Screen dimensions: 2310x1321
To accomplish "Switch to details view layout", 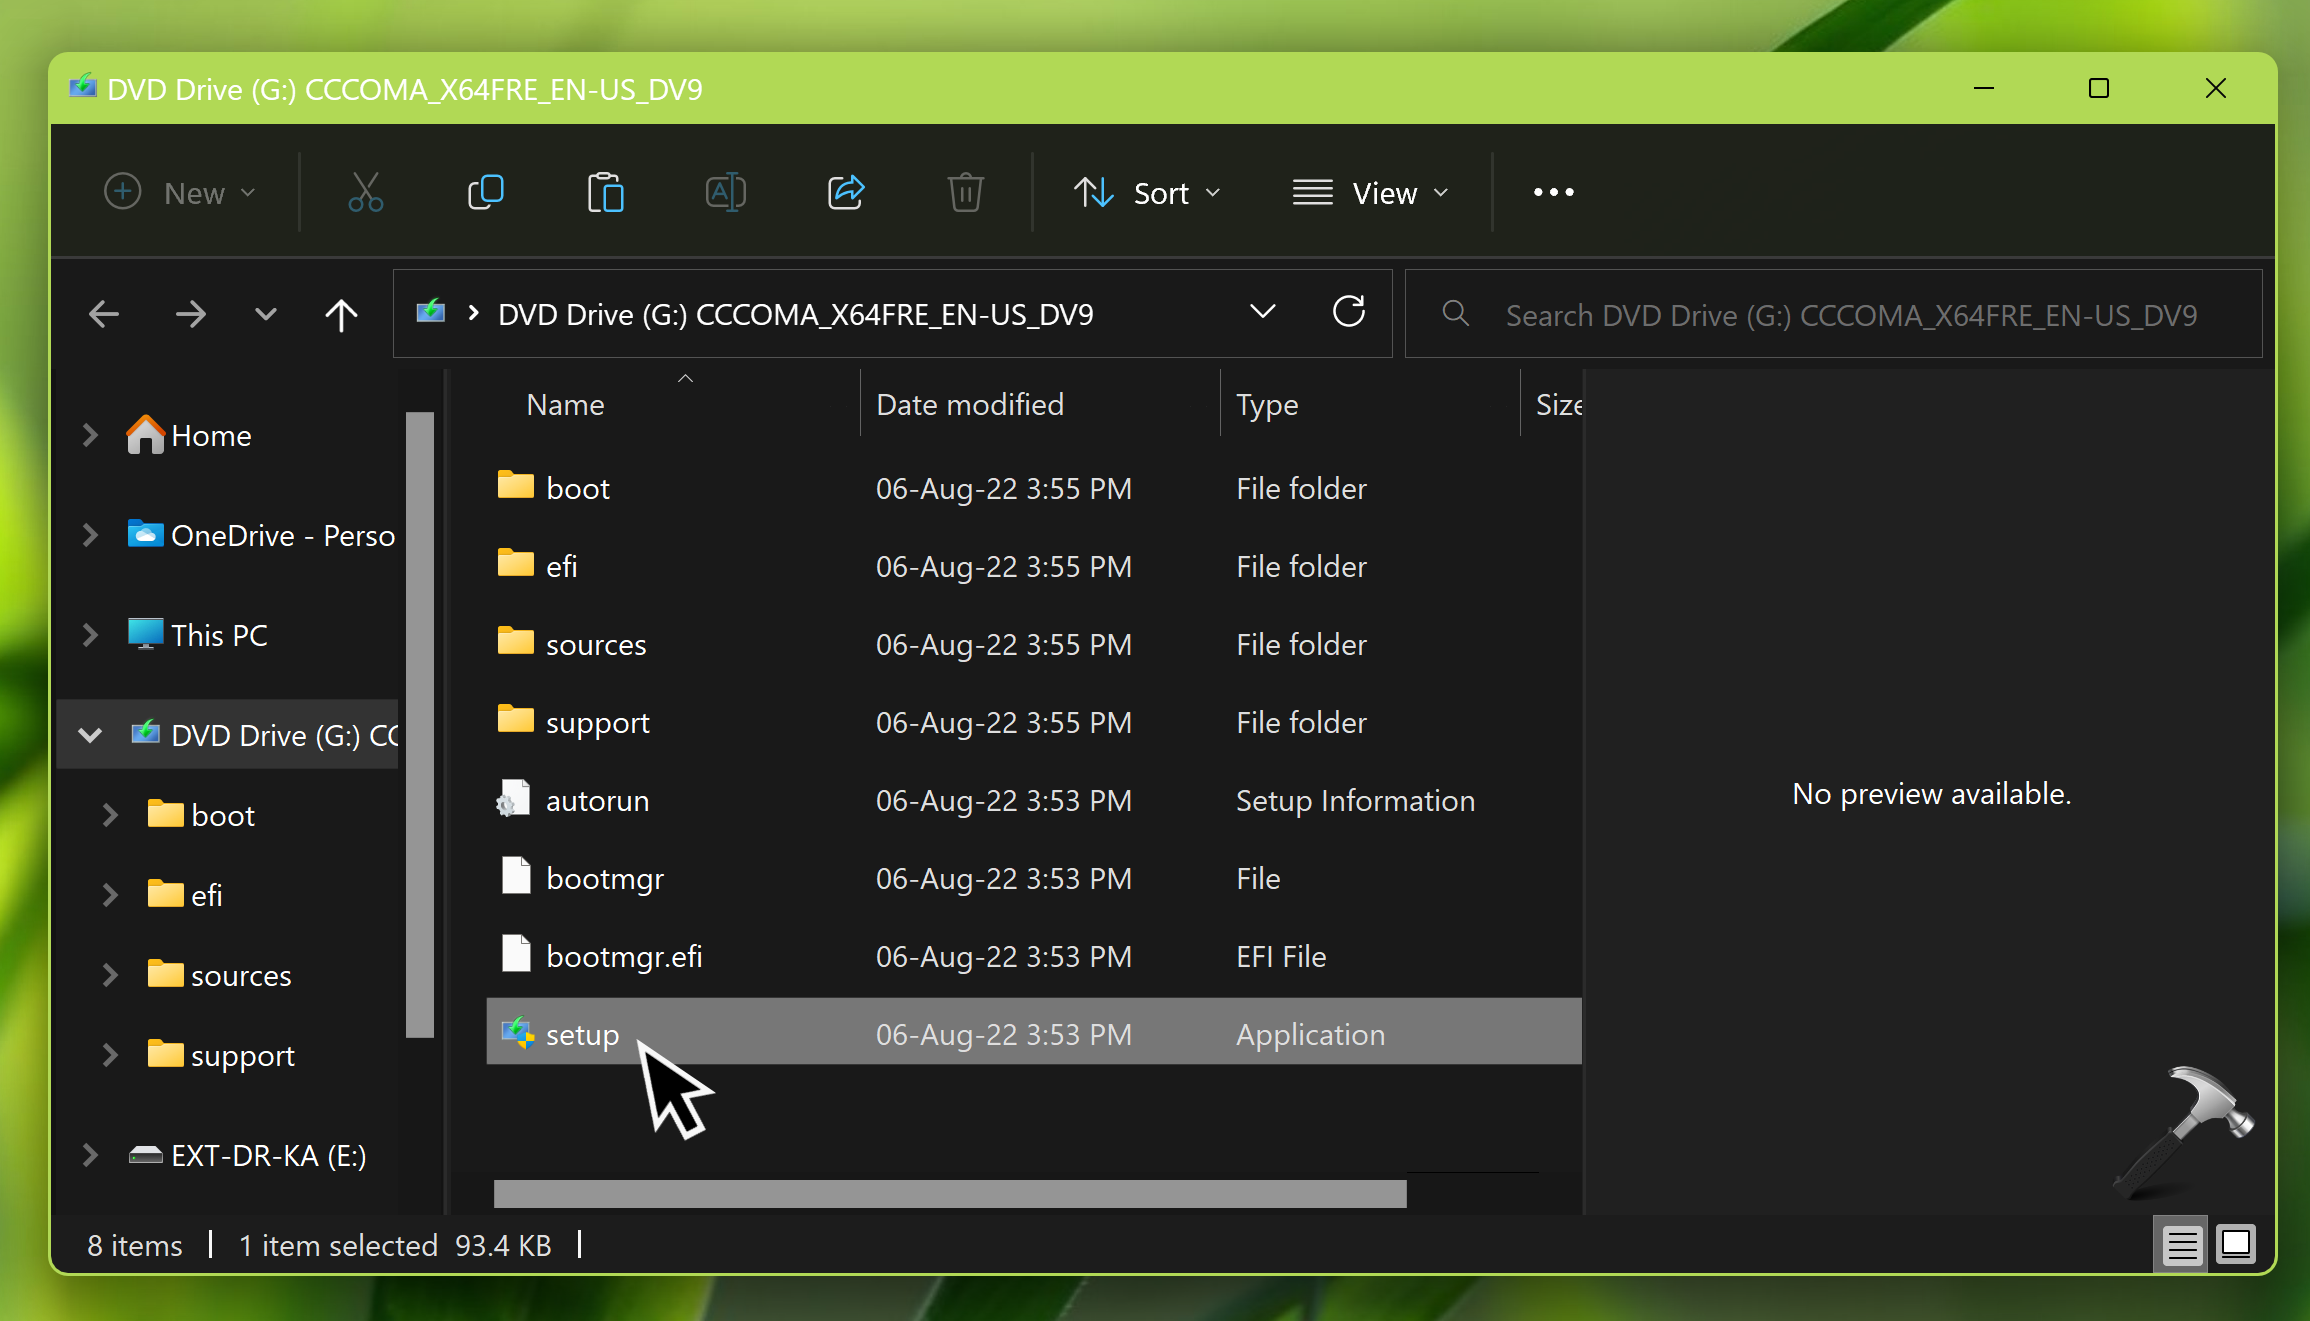I will (x=2181, y=1246).
